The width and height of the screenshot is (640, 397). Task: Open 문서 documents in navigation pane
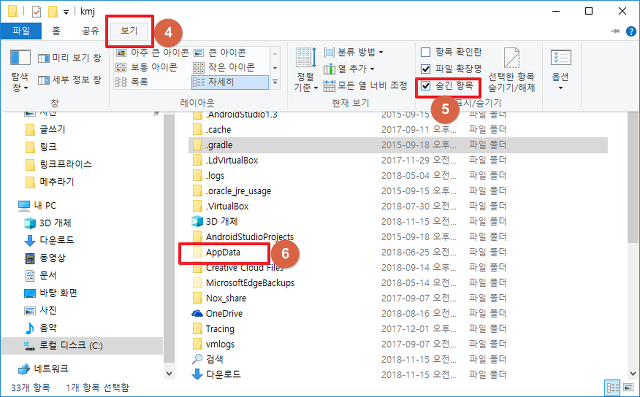tap(40, 275)
